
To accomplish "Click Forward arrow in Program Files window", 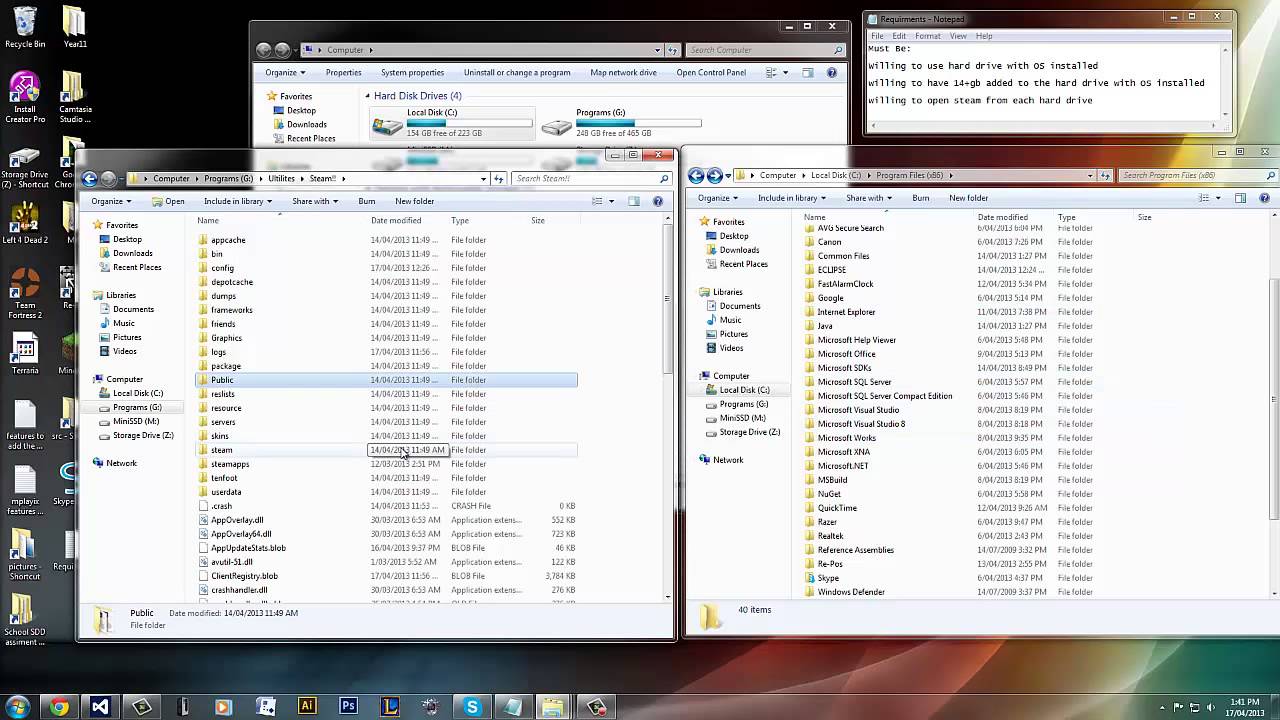I will pyautogui.click(x=715, y=175).
